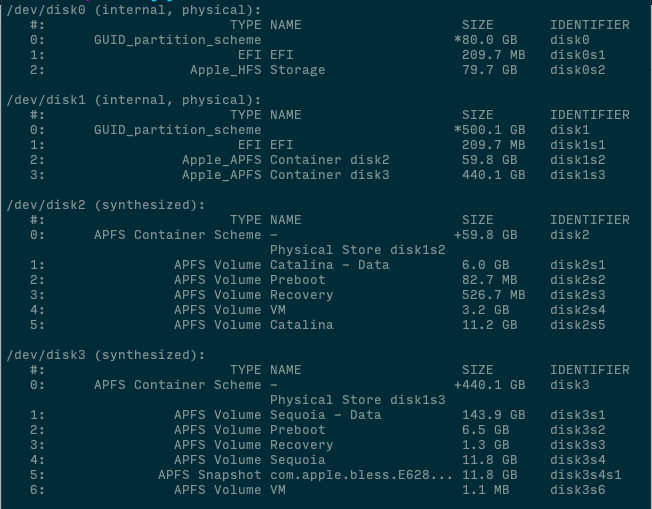Select the disk2 identifier in disk2 table
The image size is (652, 509).
570,235
